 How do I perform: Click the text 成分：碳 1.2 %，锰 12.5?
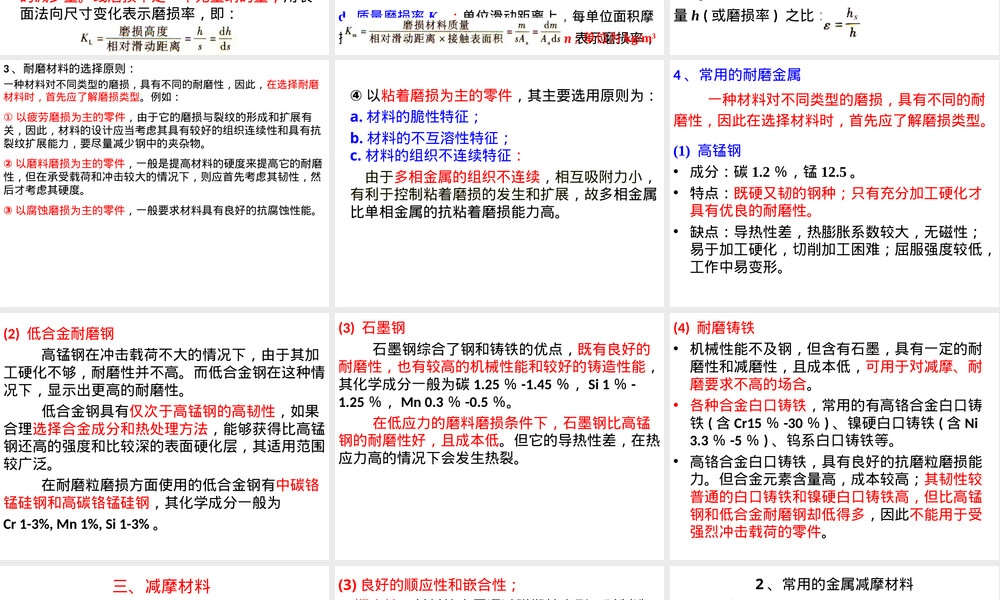pos(773,172)
